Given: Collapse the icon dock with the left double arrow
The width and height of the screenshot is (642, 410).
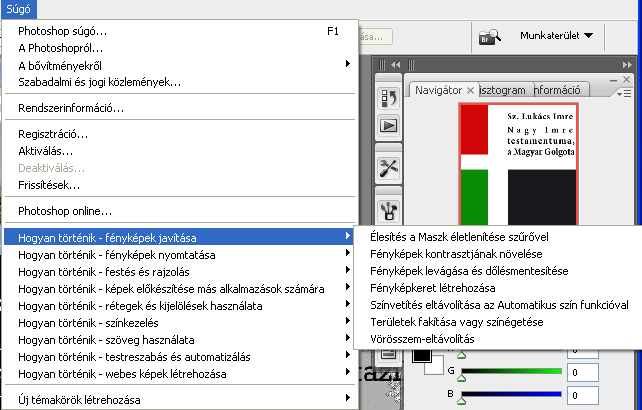Looking at the screenshot, I should point(396,65).
